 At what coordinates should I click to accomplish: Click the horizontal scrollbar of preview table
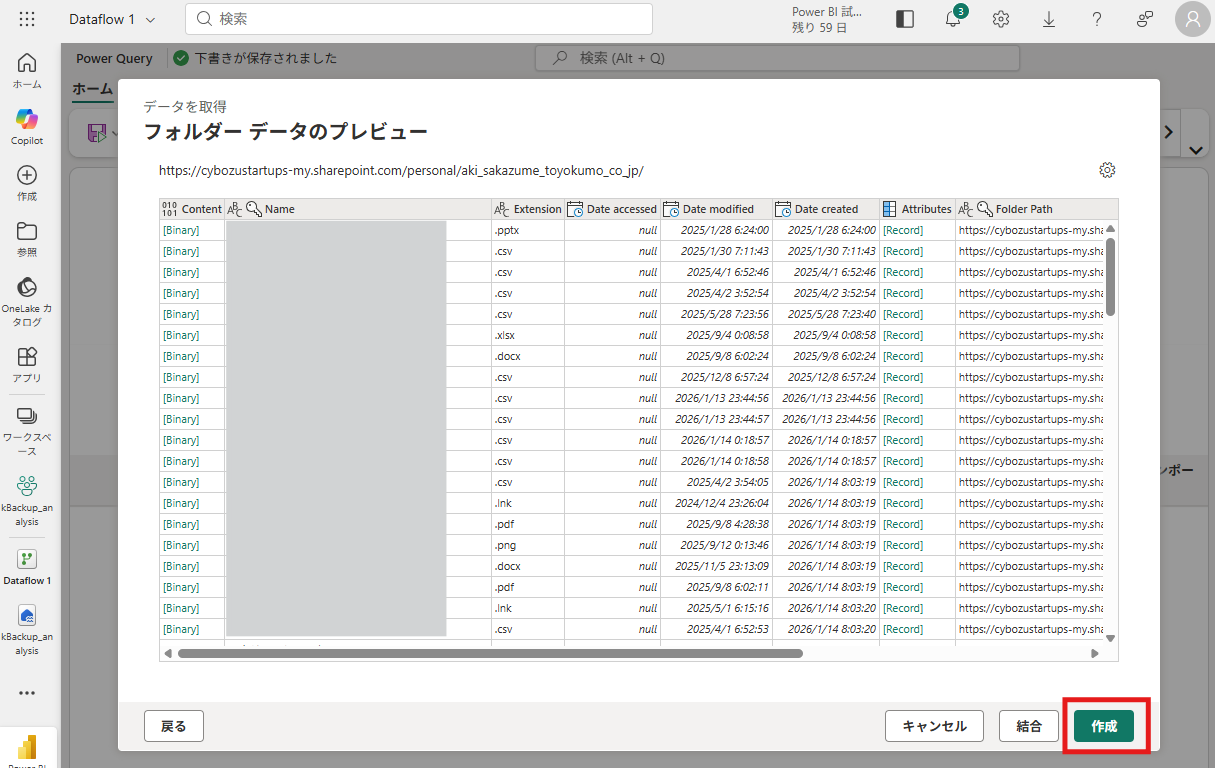pos(490,653)
